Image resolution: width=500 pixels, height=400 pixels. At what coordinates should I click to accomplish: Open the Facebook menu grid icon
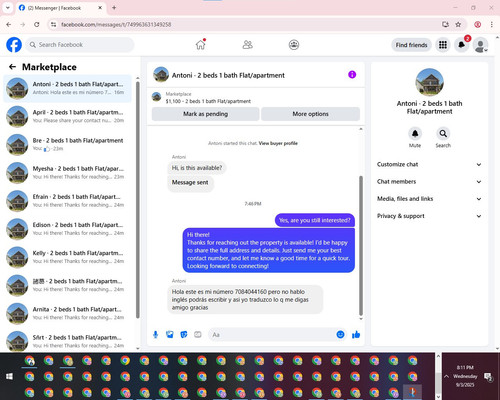tap(443, 45)
